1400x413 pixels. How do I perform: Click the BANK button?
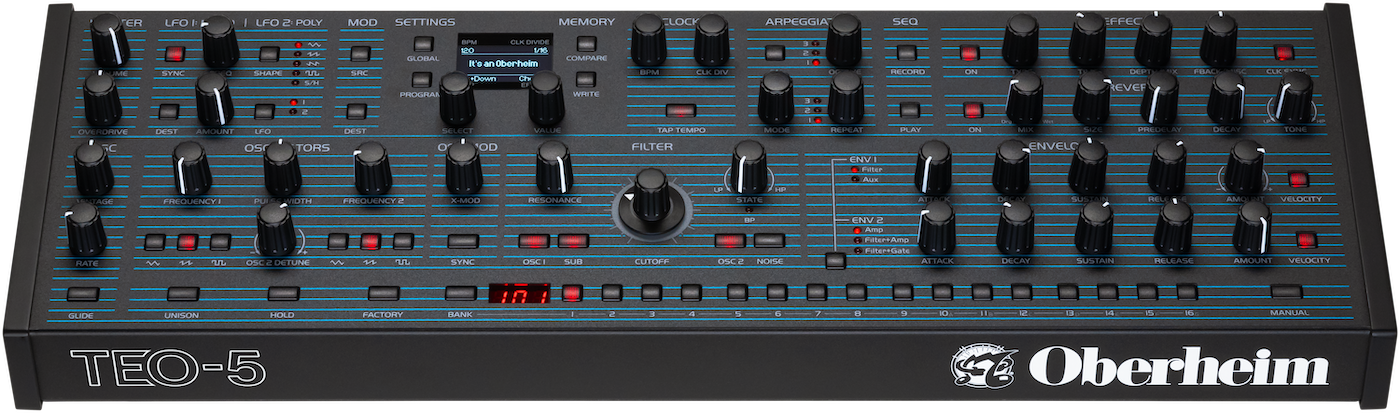461,294
